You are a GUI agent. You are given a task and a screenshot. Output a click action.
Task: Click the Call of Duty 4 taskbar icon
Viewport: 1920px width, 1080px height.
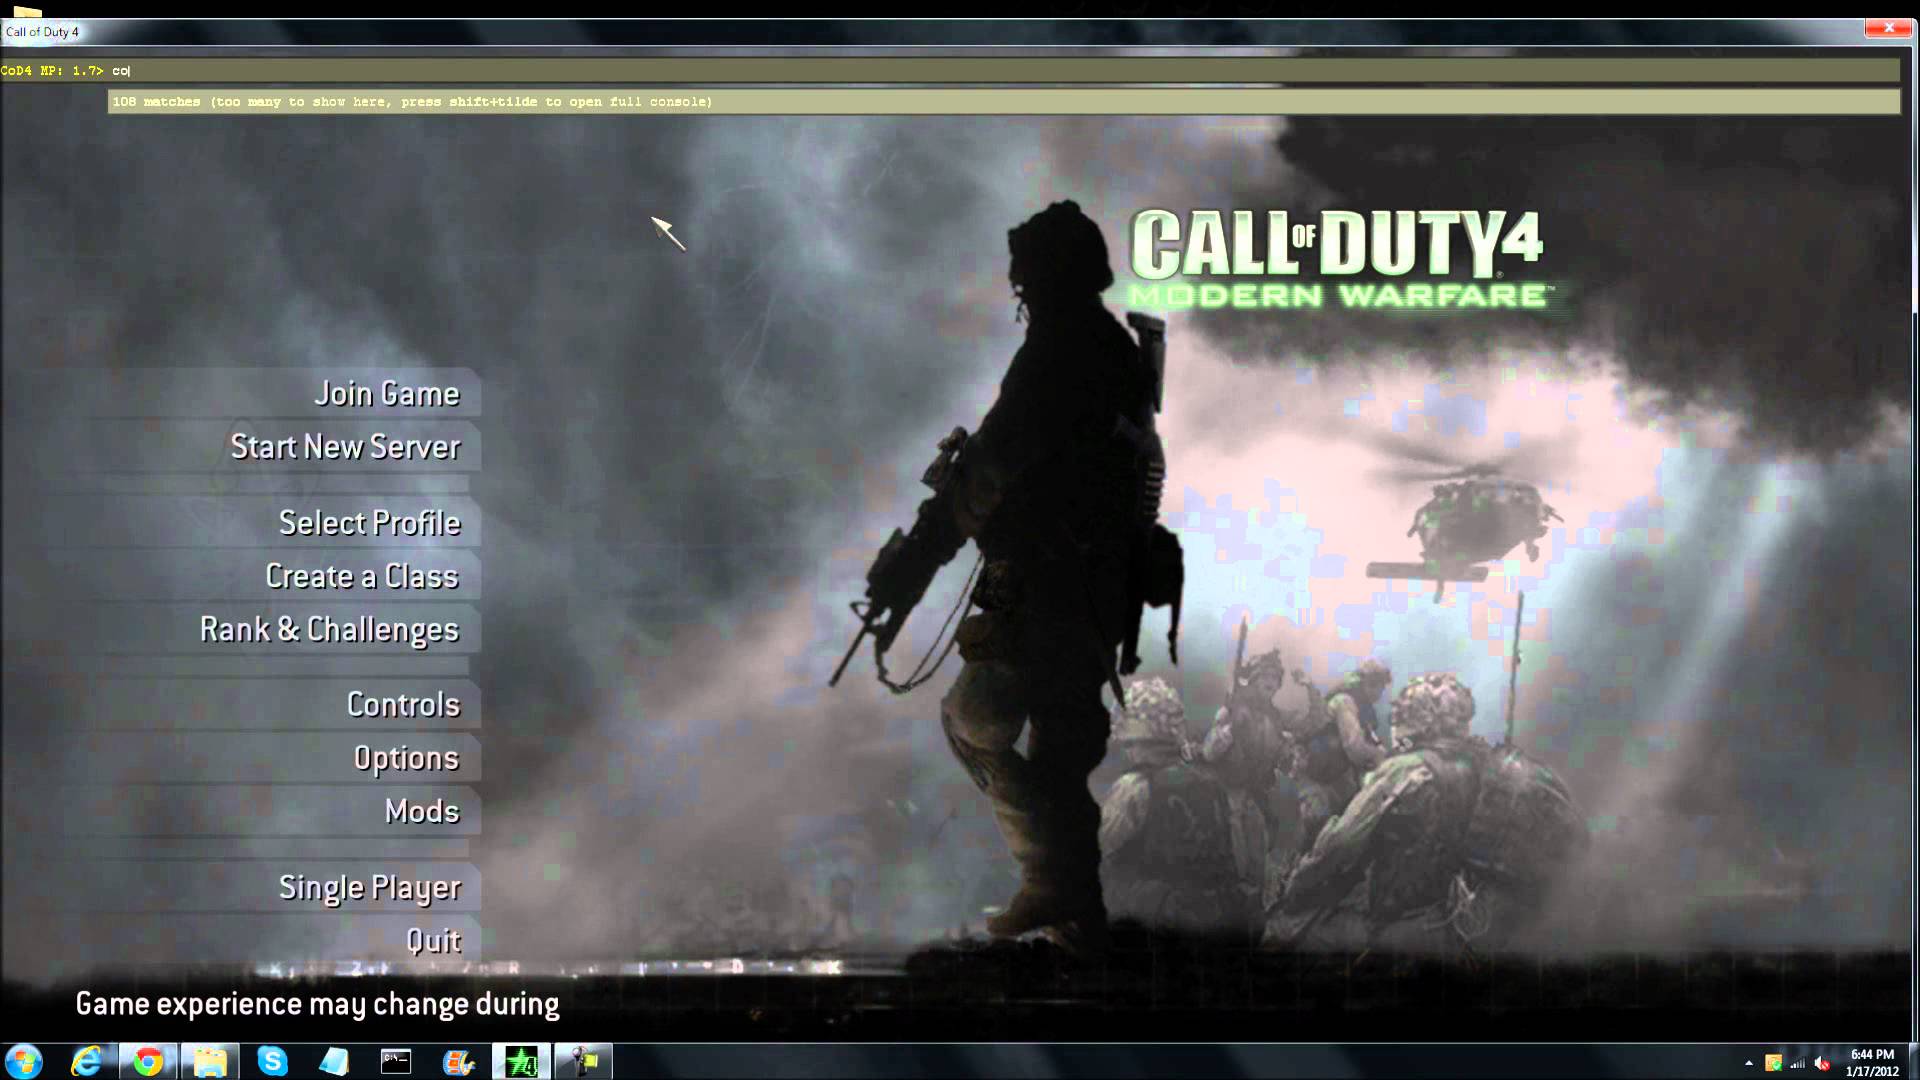click(520, 1061)
